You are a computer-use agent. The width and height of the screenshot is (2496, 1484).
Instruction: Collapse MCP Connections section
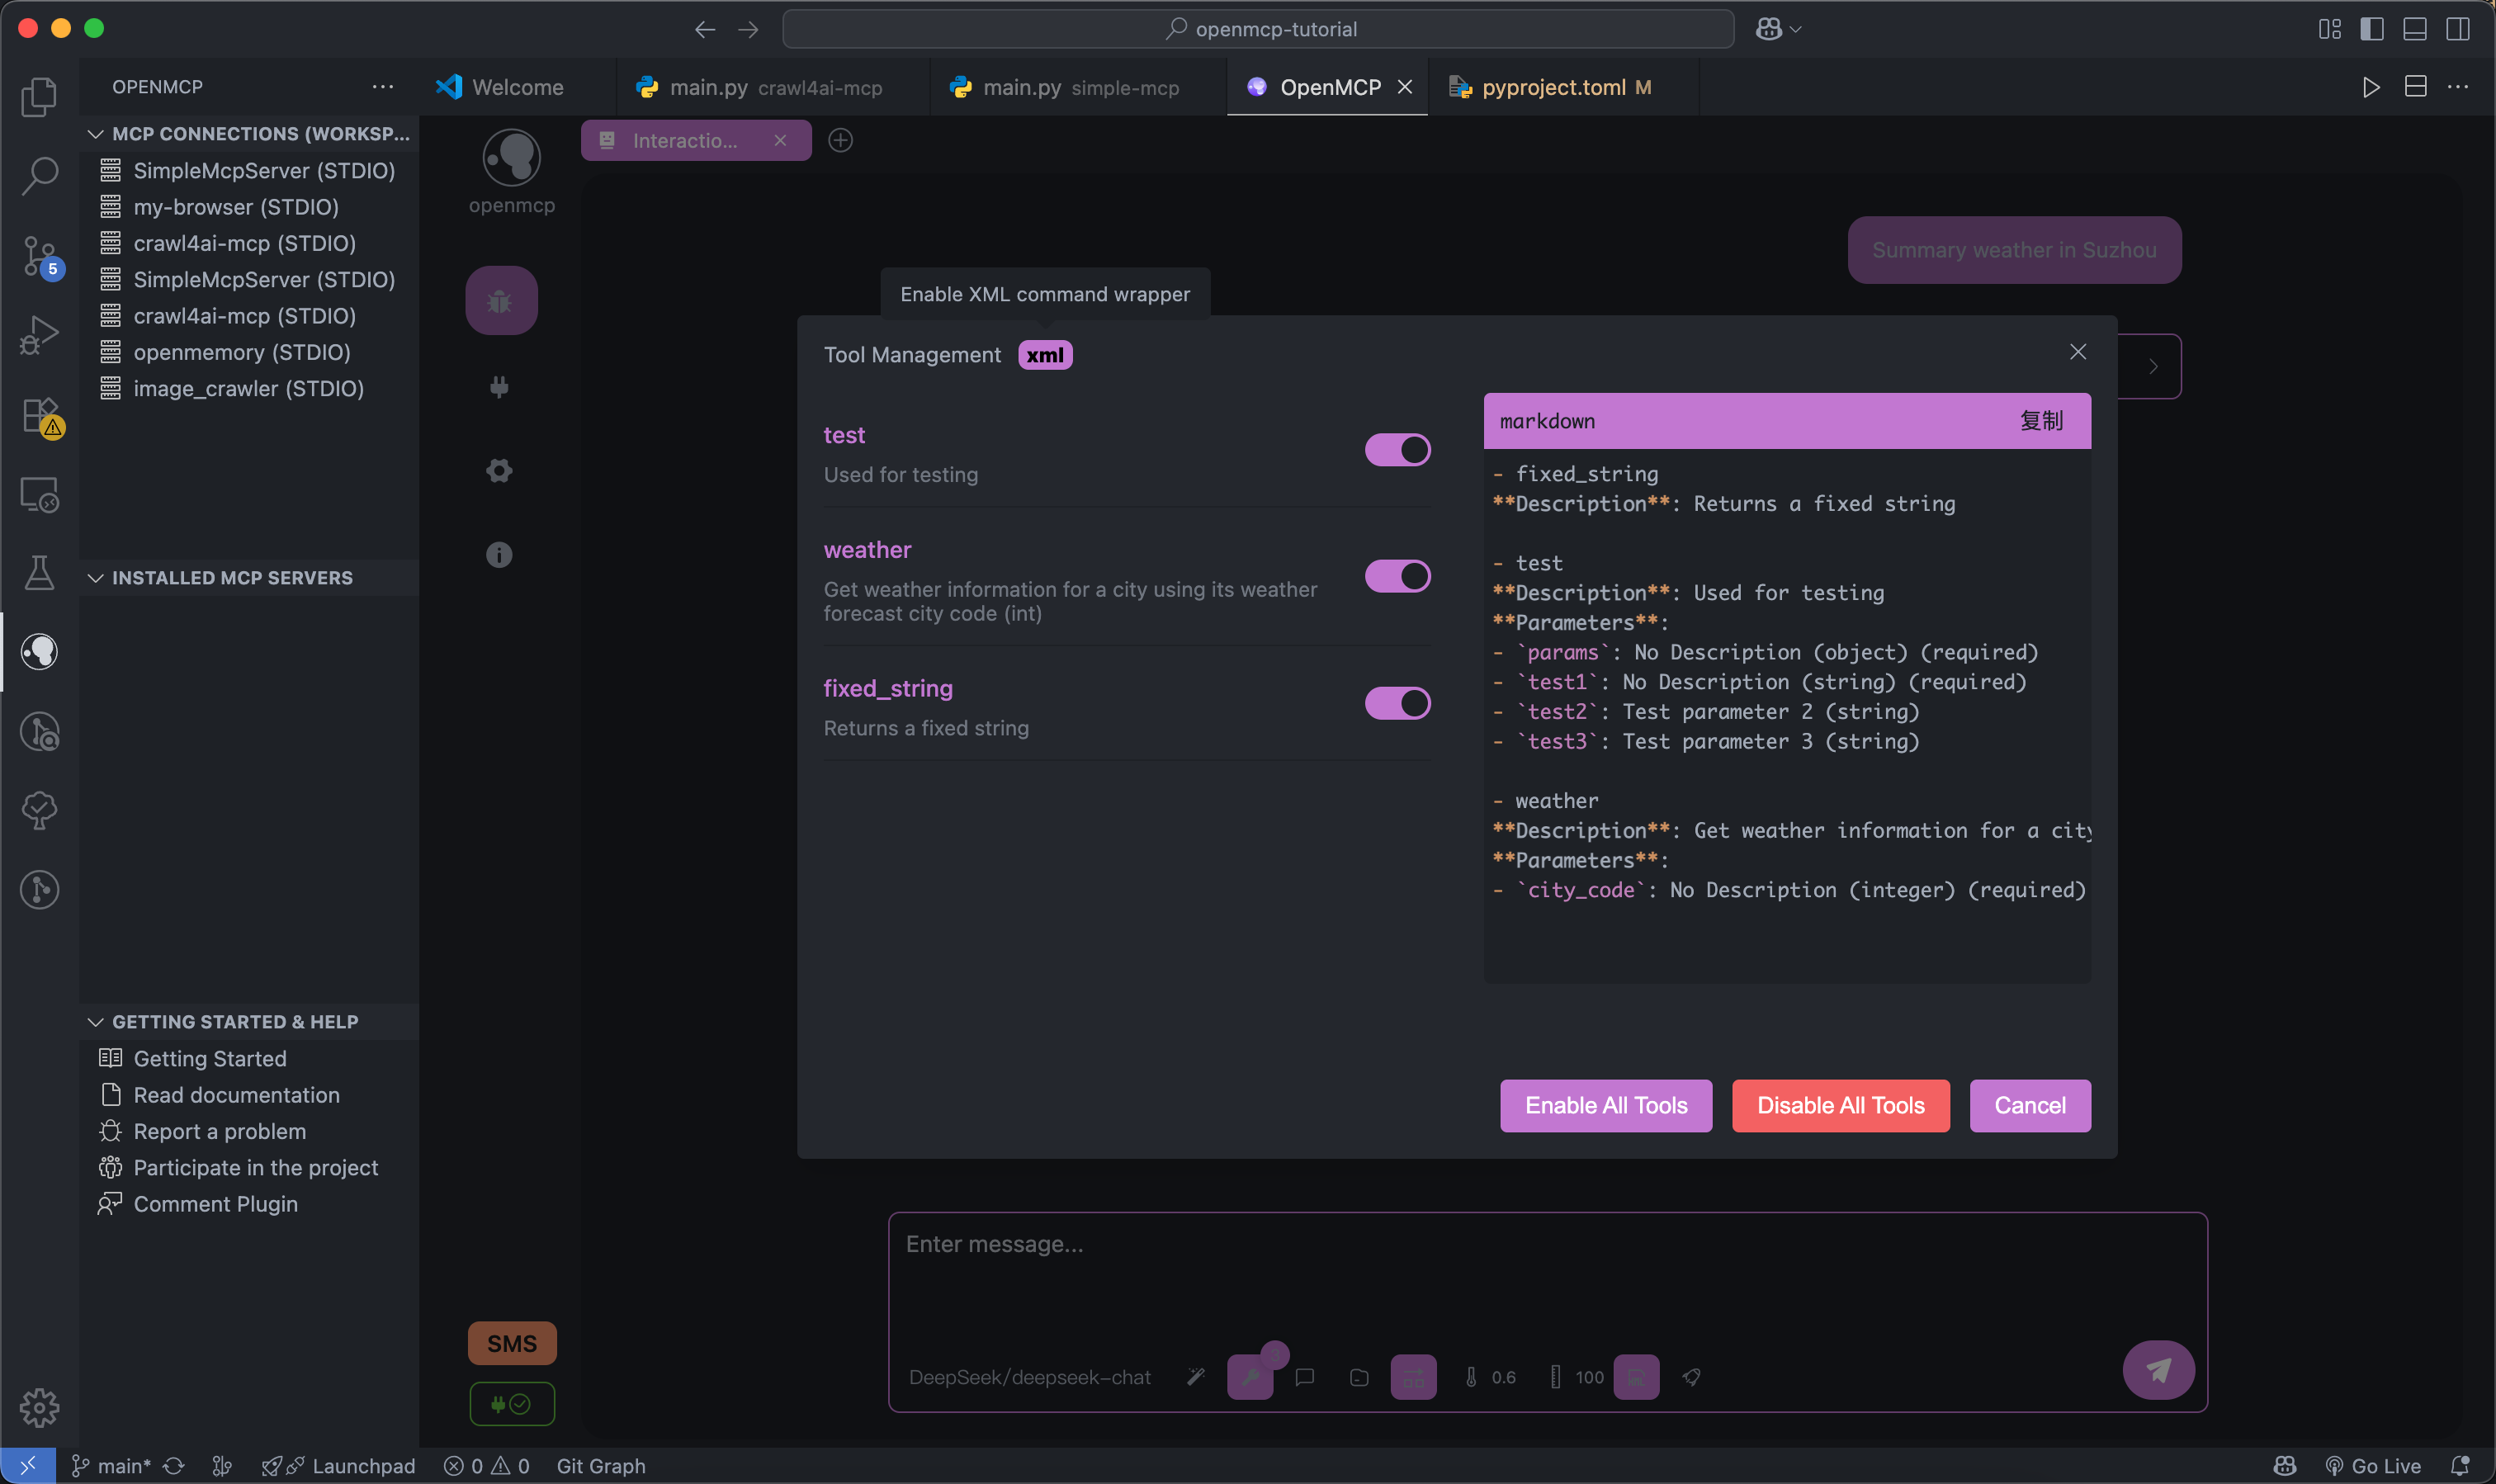(x=96, y=133)
